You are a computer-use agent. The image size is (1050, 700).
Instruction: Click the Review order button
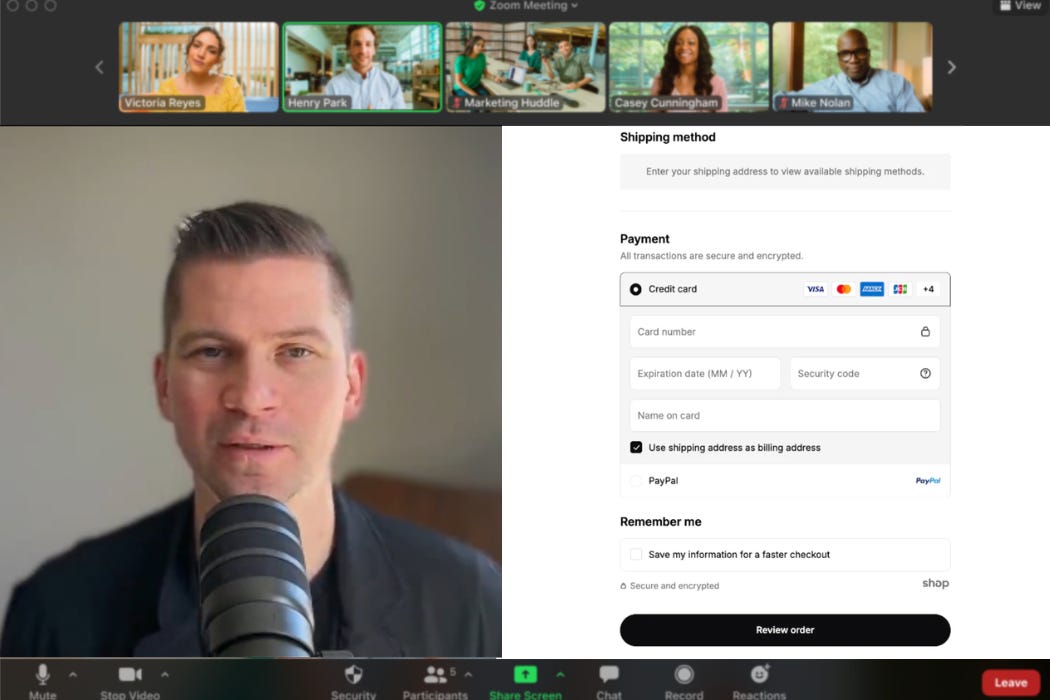[785, 630]
